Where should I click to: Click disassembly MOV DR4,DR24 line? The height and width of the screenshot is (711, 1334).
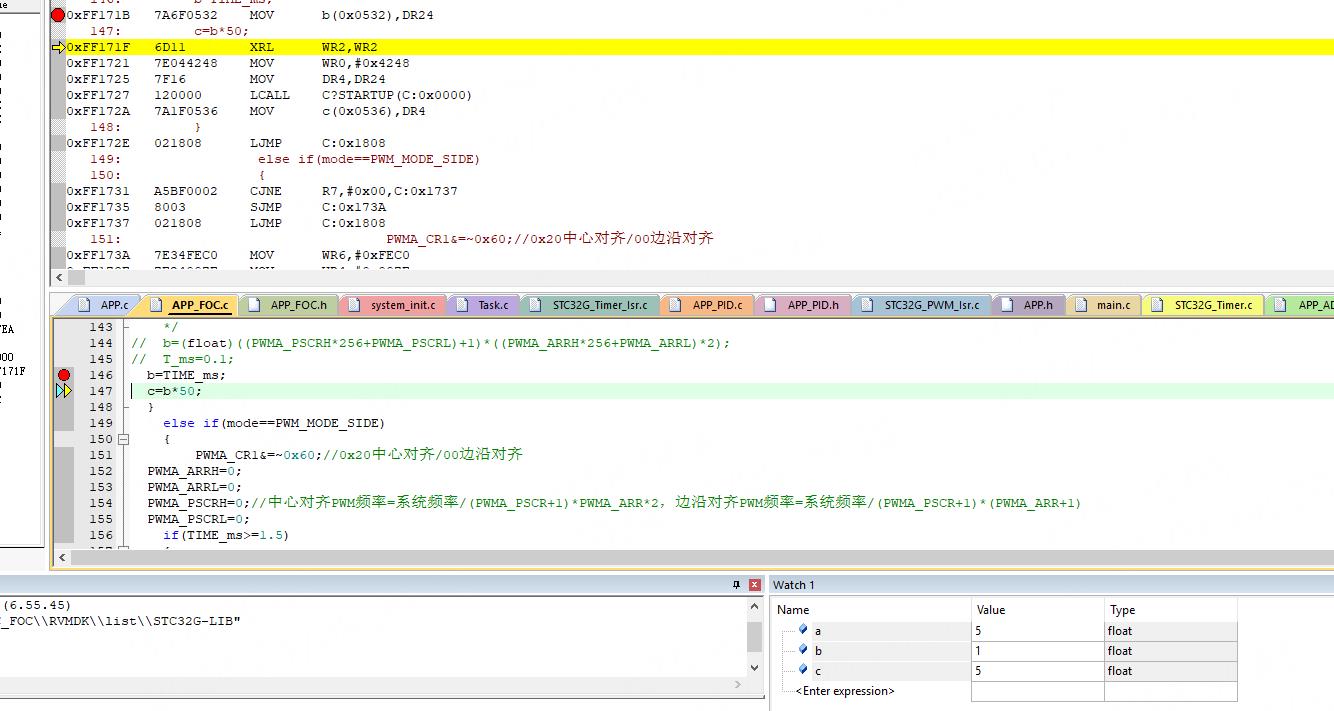[x=226, y=79]
